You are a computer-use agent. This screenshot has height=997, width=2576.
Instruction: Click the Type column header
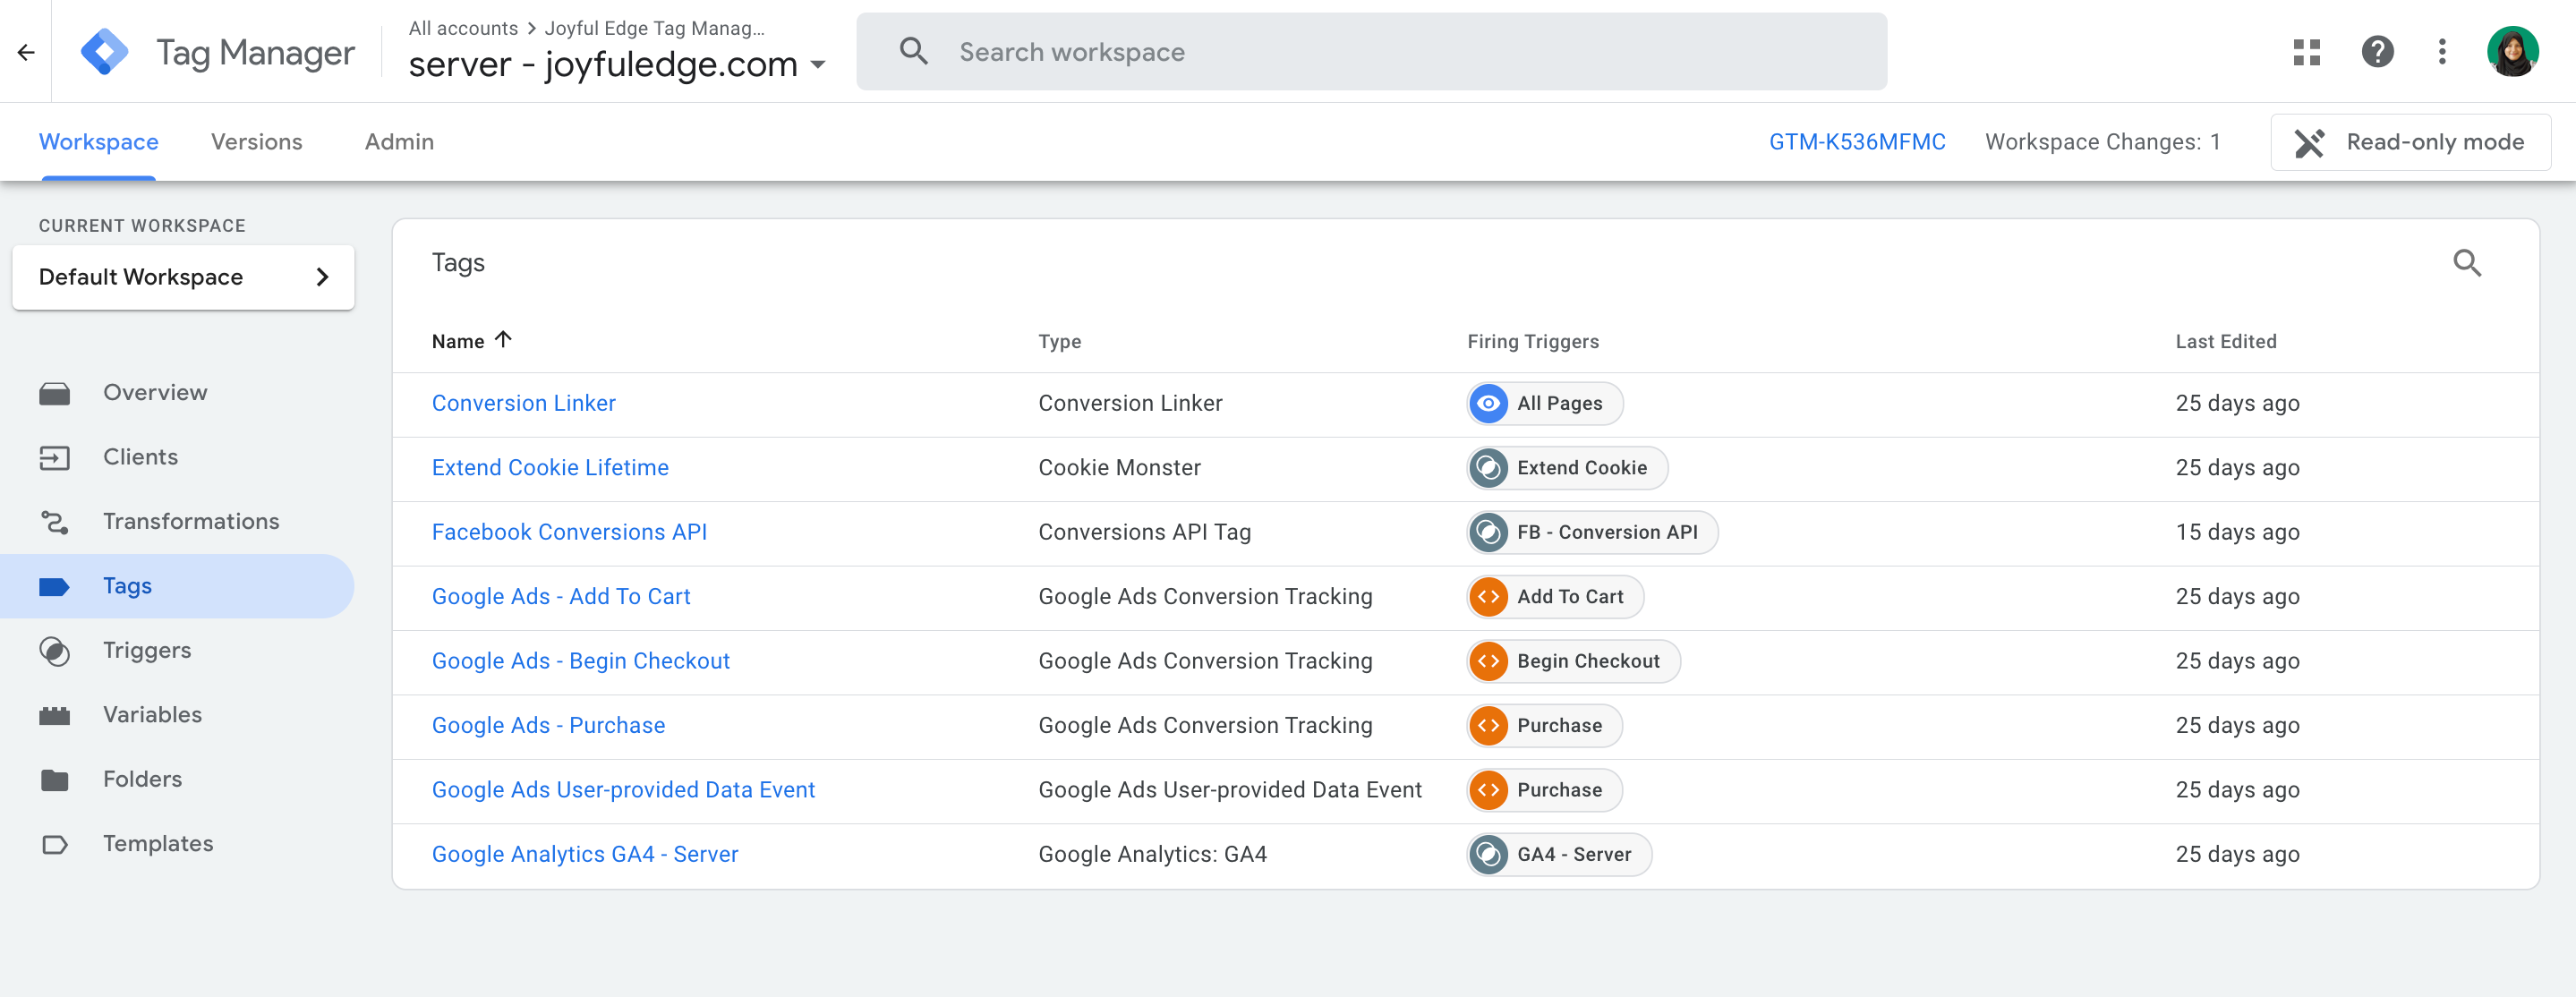point(1059,342)
